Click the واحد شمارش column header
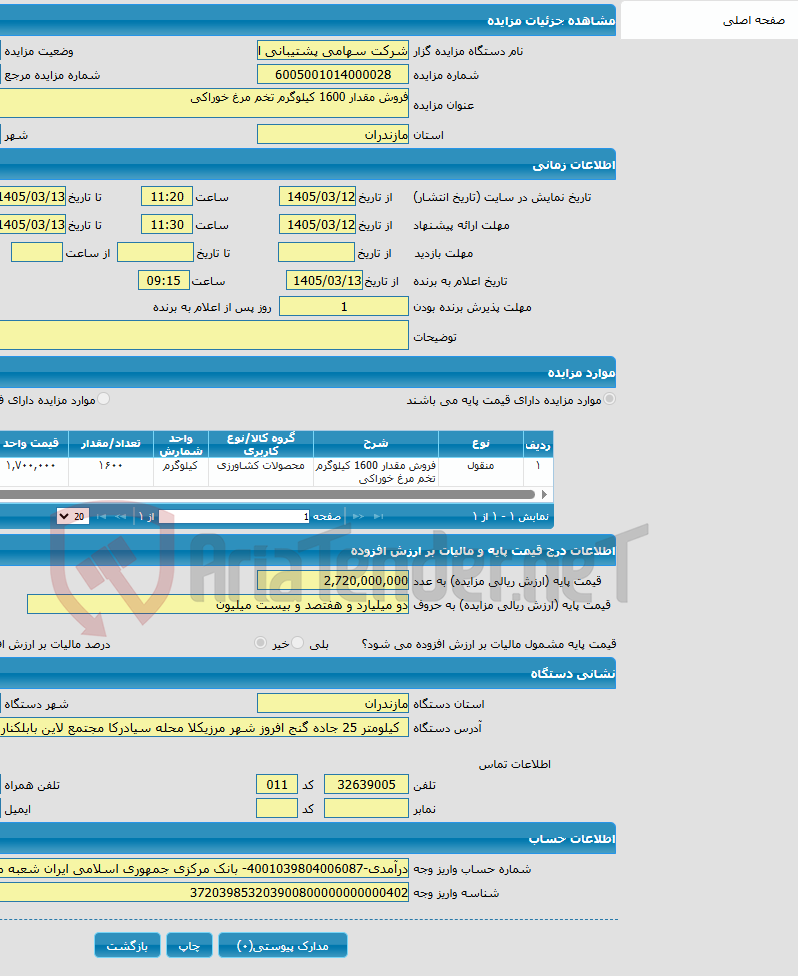The image size is (798, 976). 181,444
